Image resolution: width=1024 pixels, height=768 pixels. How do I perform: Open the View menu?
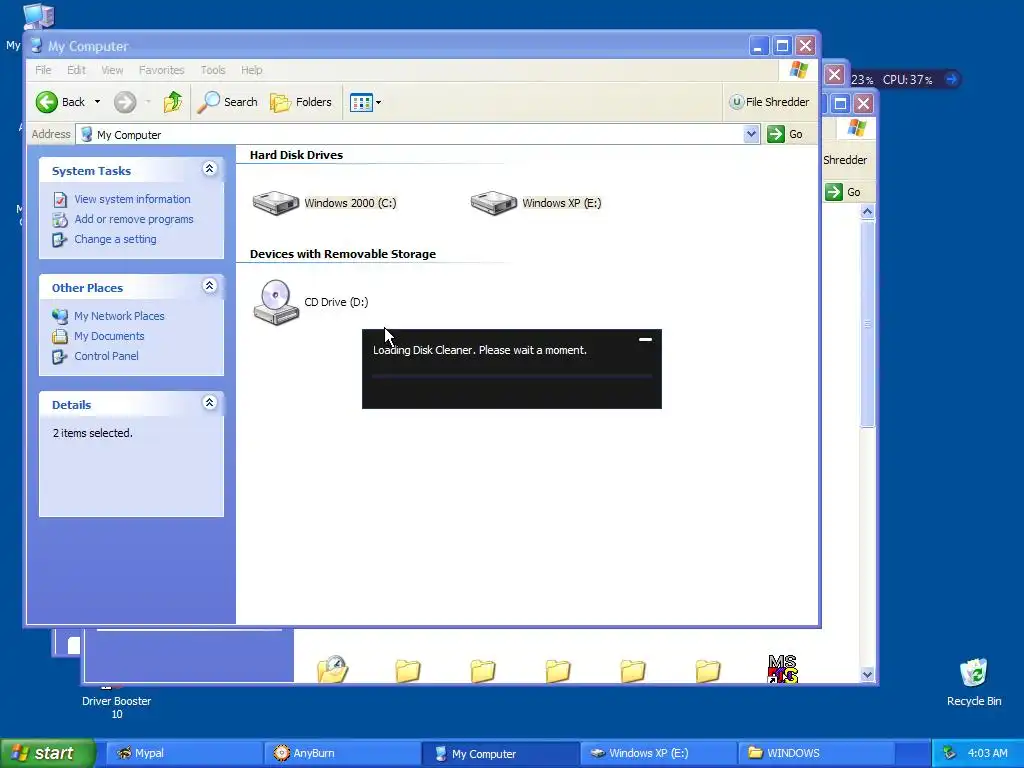click(x=112, y=70)
